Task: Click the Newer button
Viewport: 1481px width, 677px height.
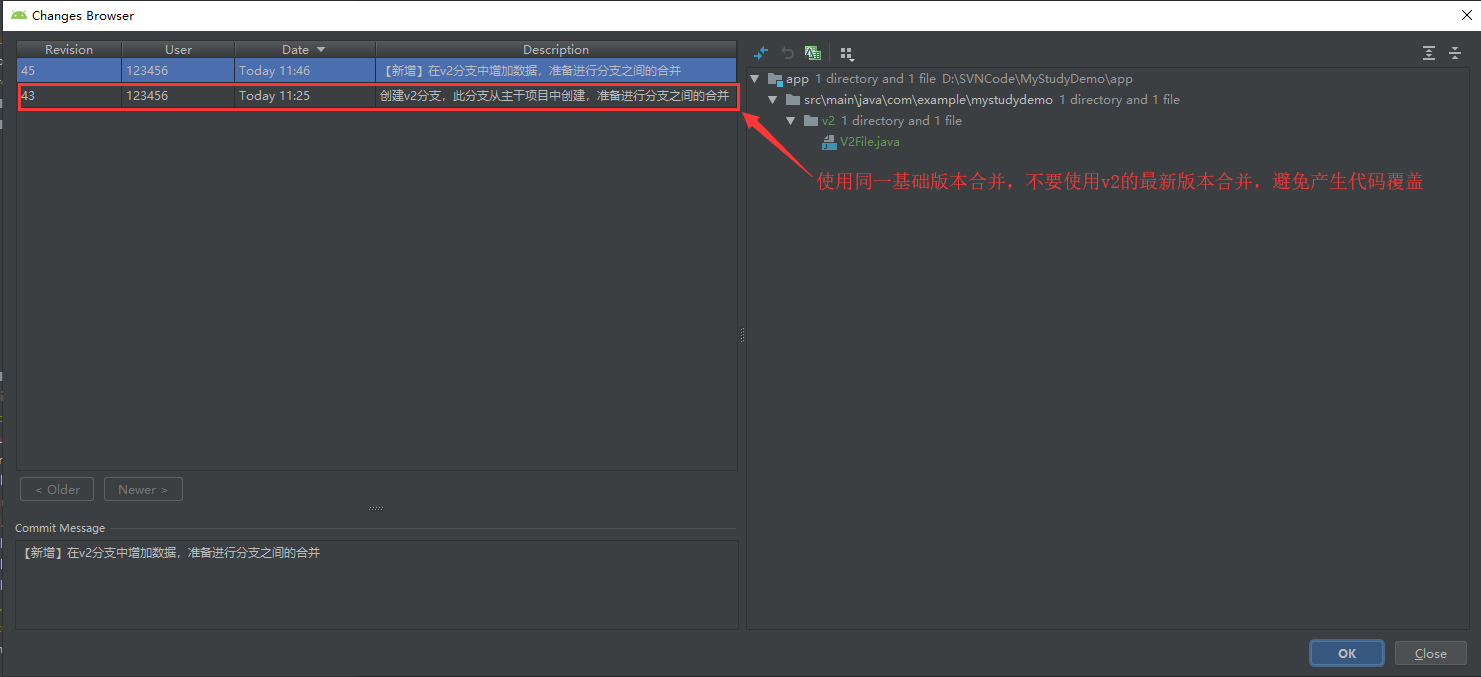Action: [143, 489]
